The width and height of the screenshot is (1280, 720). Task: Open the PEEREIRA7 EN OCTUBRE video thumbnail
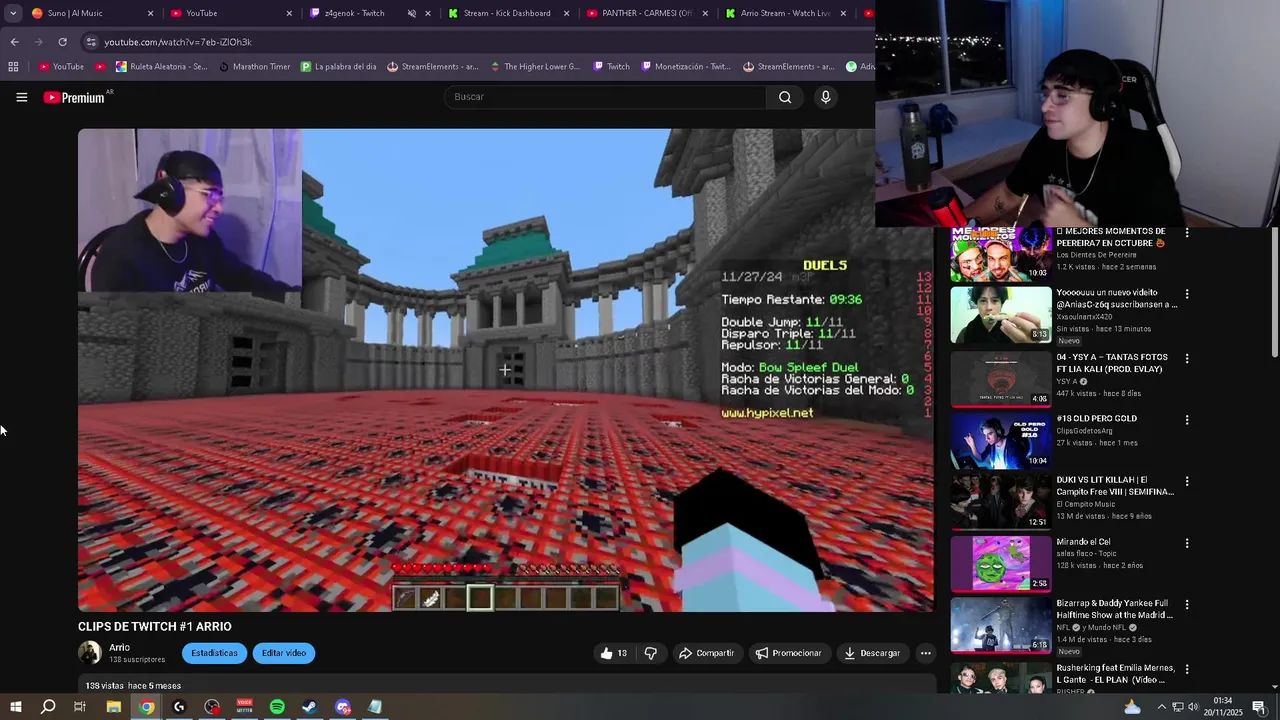tap(1000, 254)
